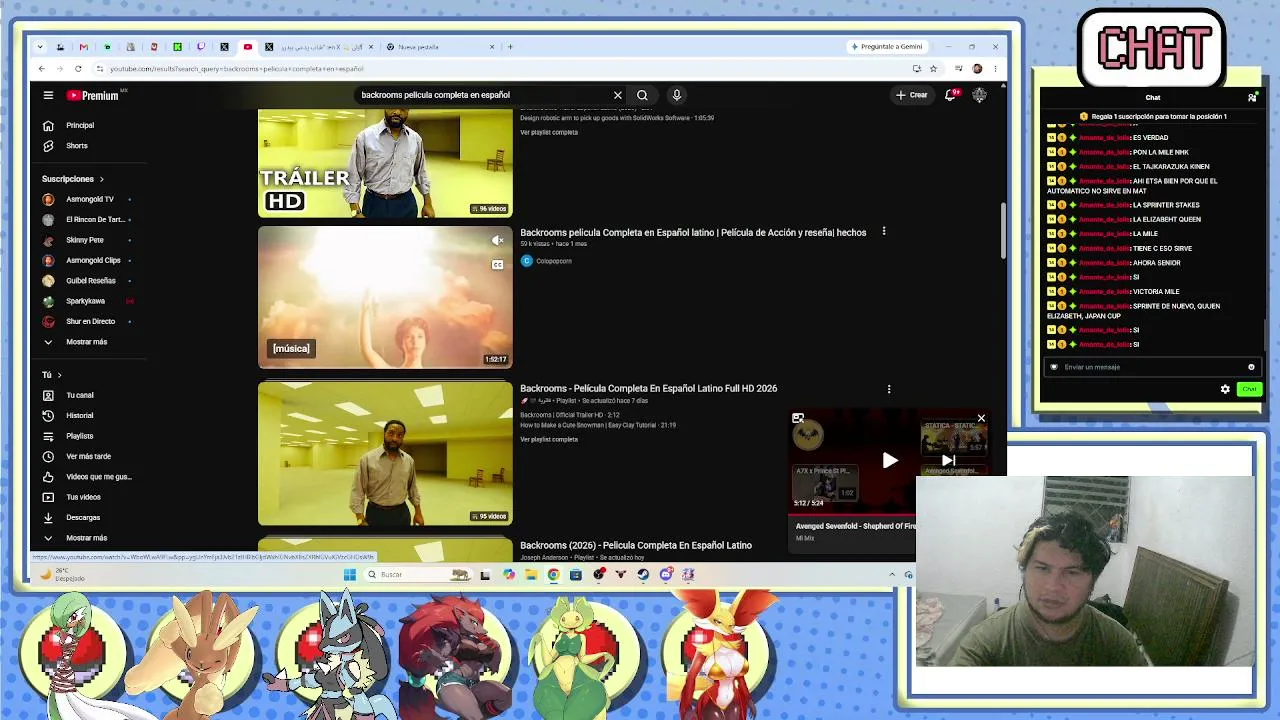Open the tab search dropdown arrow

click(x=39, y=47)
